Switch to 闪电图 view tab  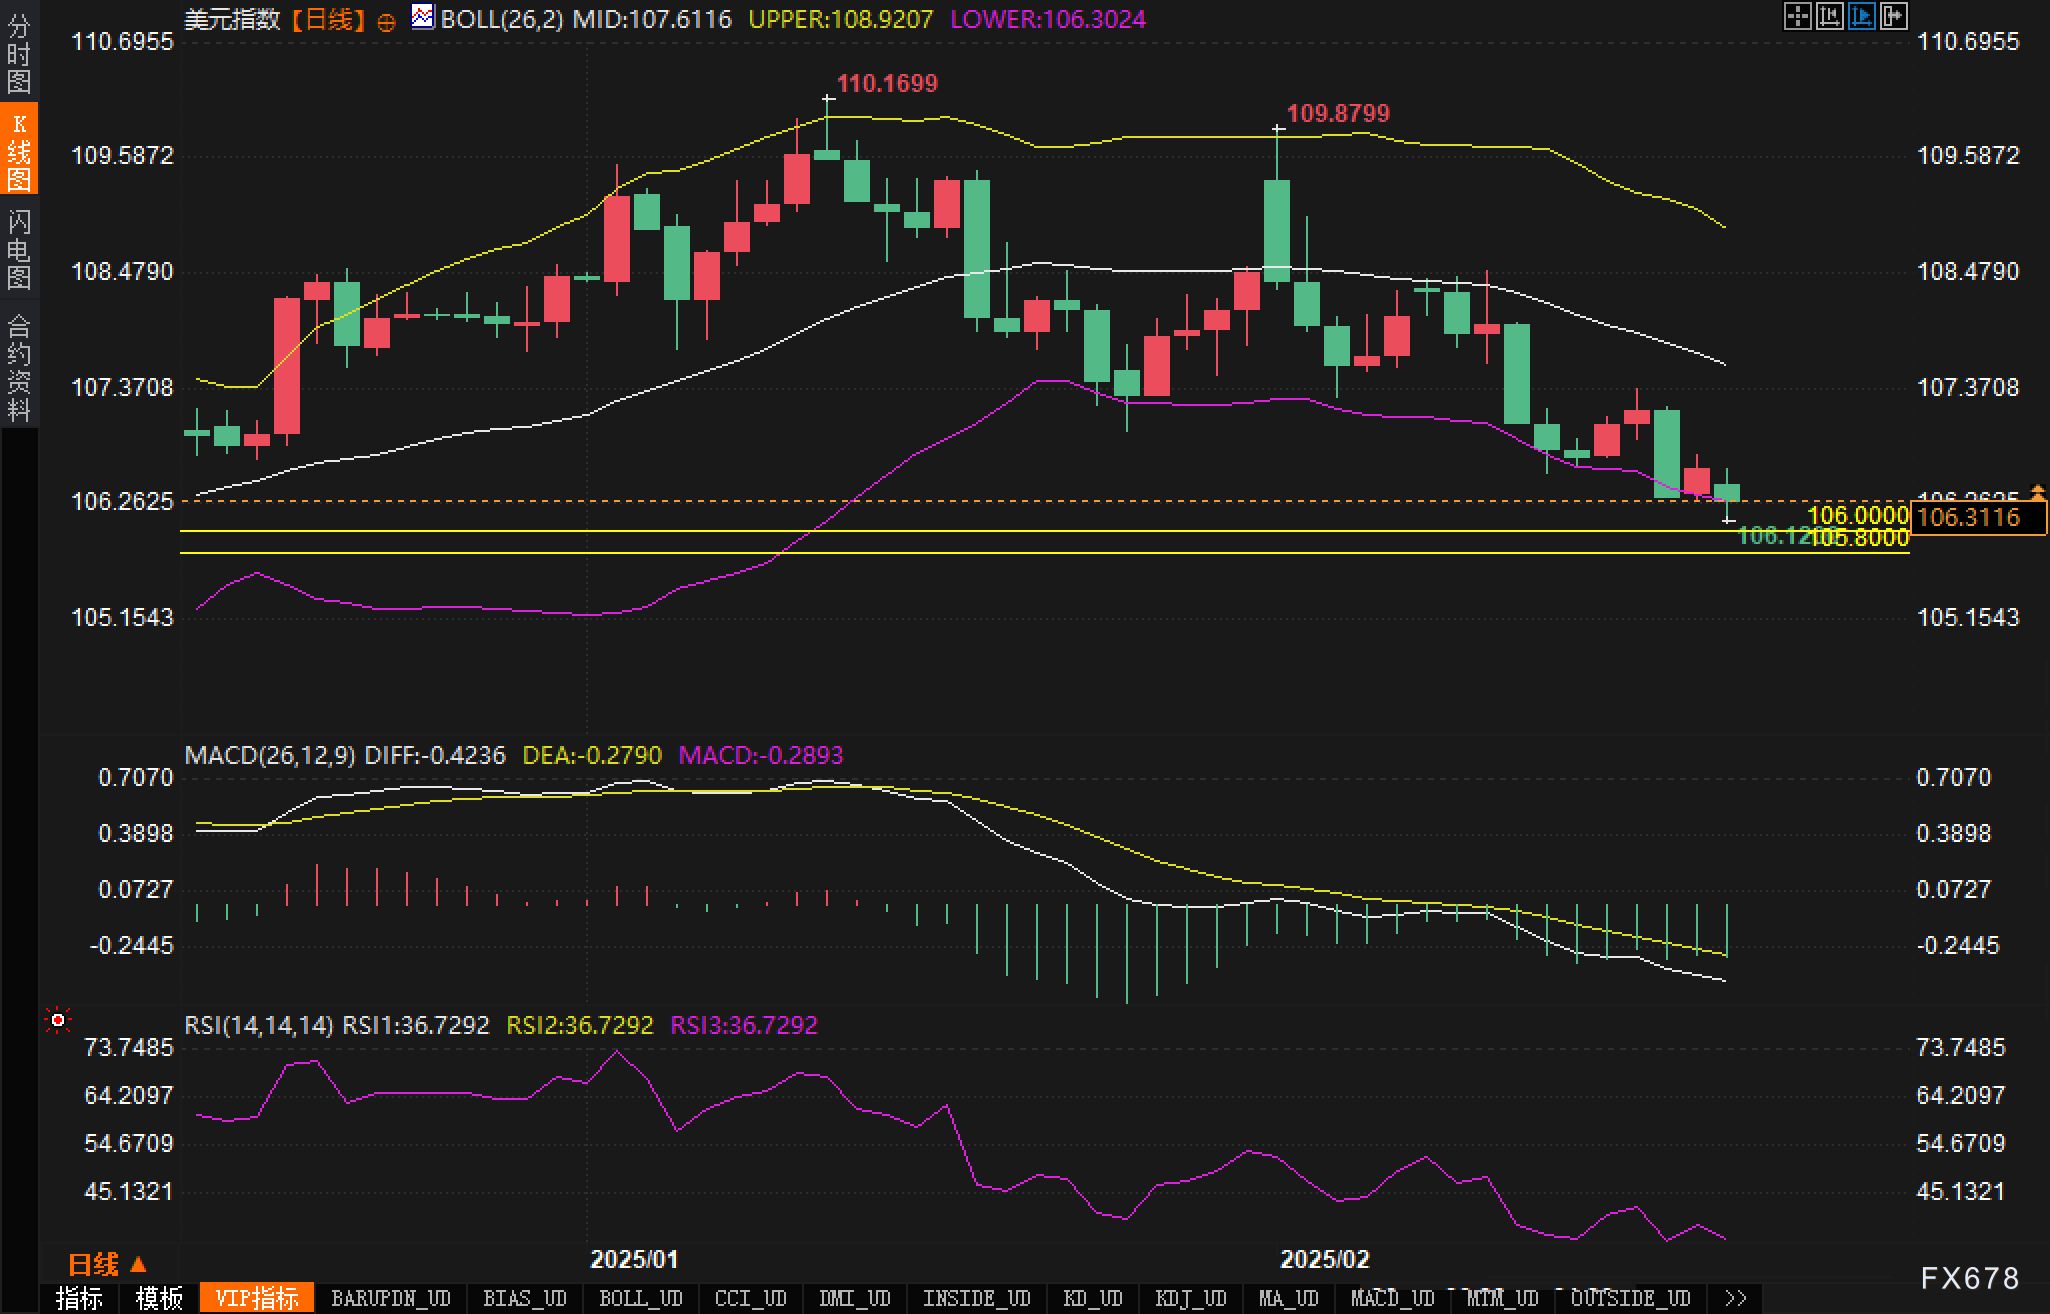point(19,249)
